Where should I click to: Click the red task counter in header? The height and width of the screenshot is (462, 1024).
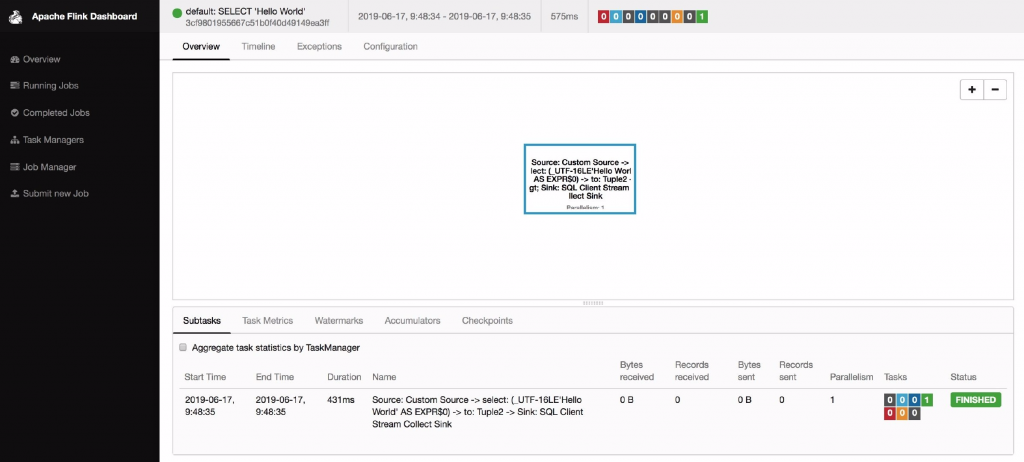coord(604,16)
